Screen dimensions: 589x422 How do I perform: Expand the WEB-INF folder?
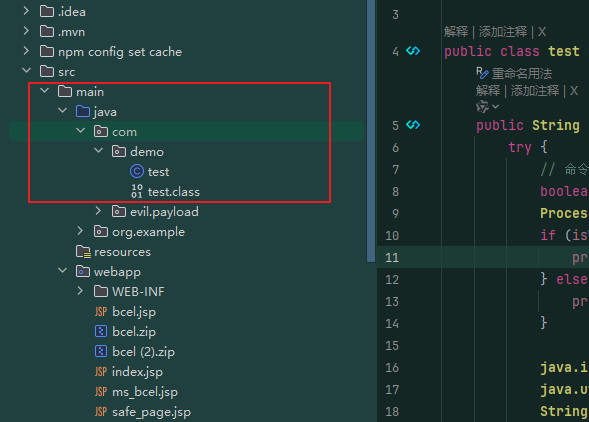[x=80, y=291]
